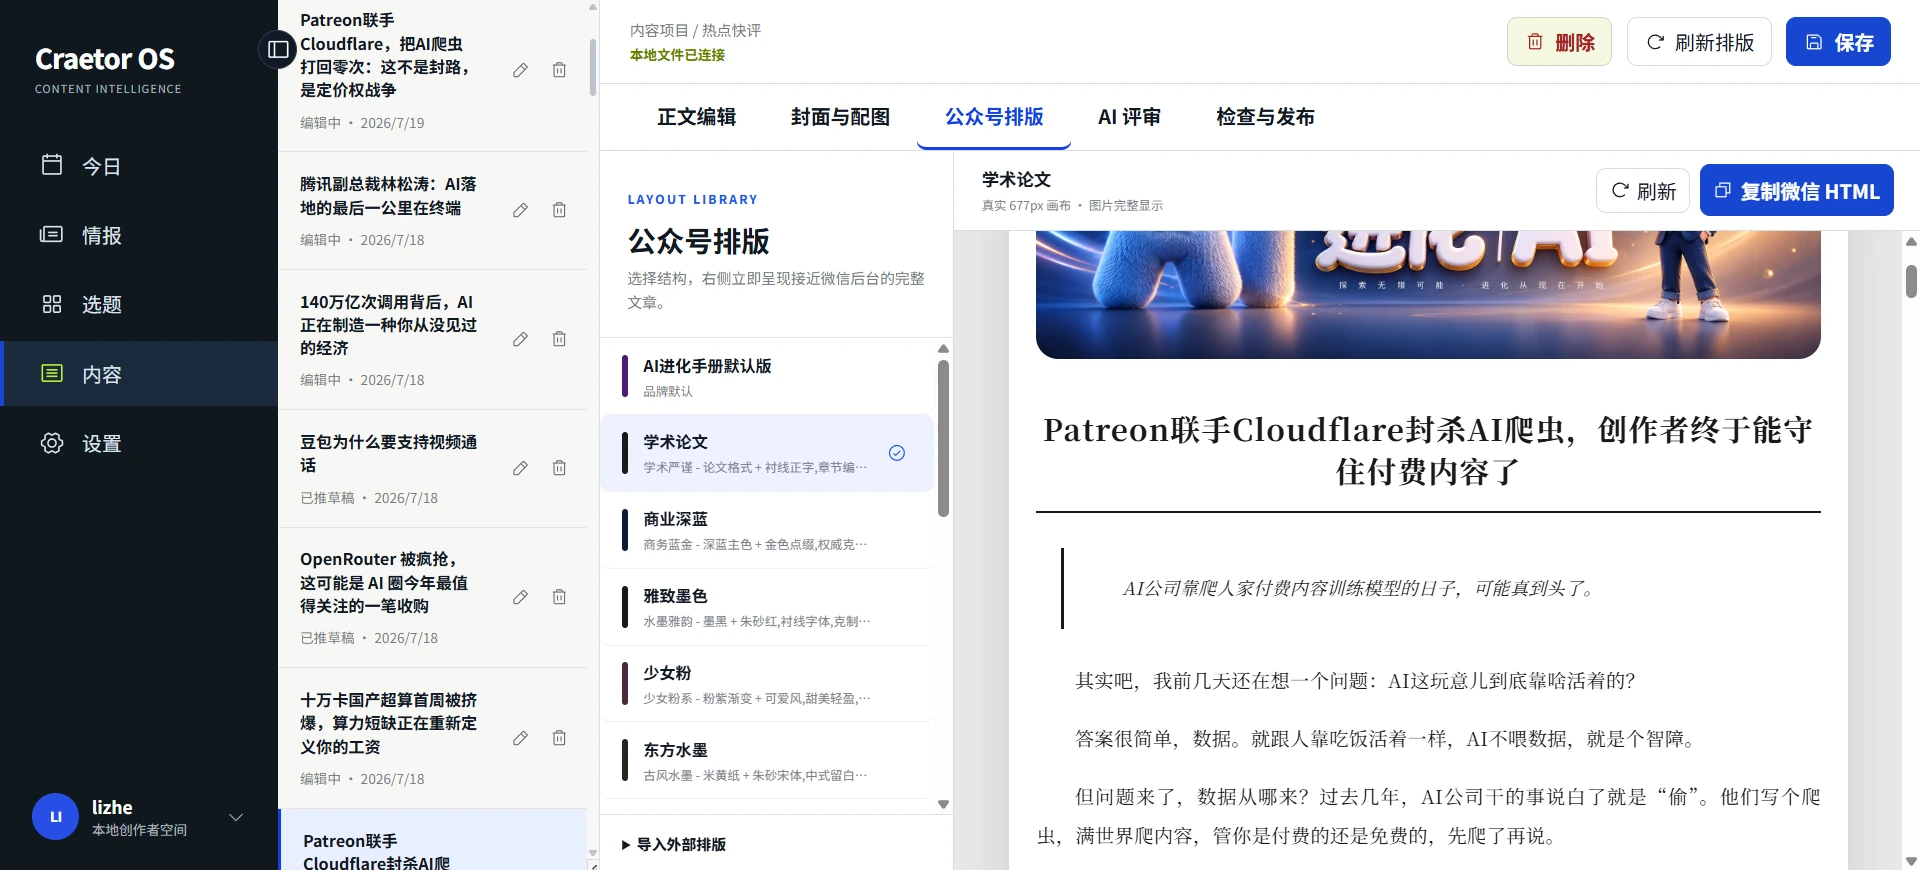This screenshot has width=1920, height=870.
Task: Open the AI 评审 tab
Action: coord(1129,117)
